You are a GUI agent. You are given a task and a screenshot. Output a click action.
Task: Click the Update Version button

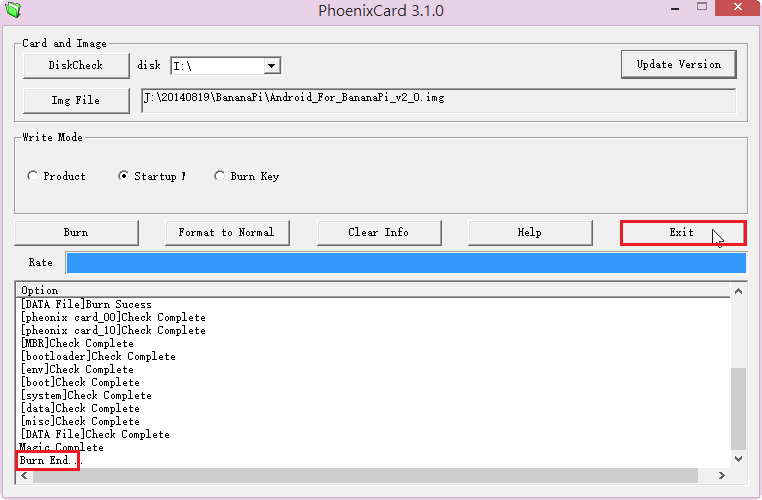point(678,65)
